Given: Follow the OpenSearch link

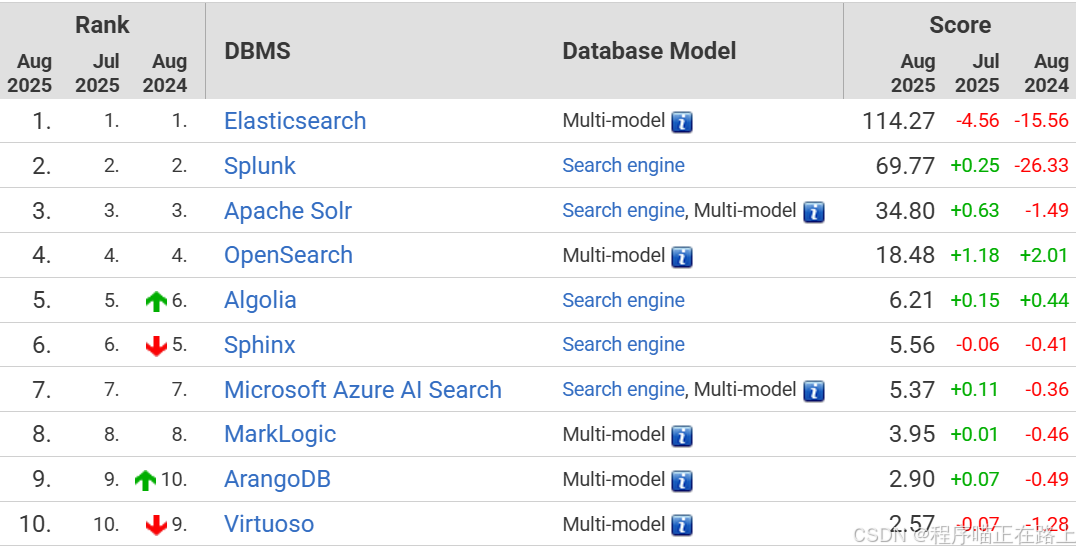Looking at the screenshot, I should [288, 255].
